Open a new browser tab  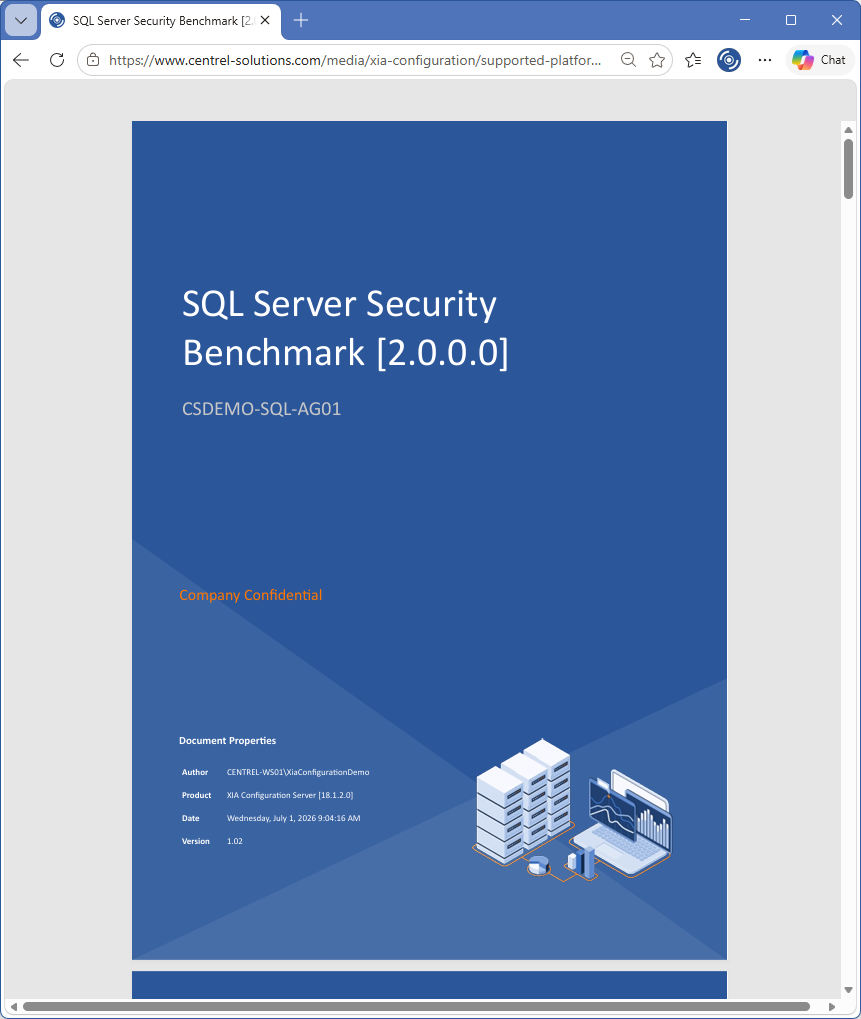301,21
